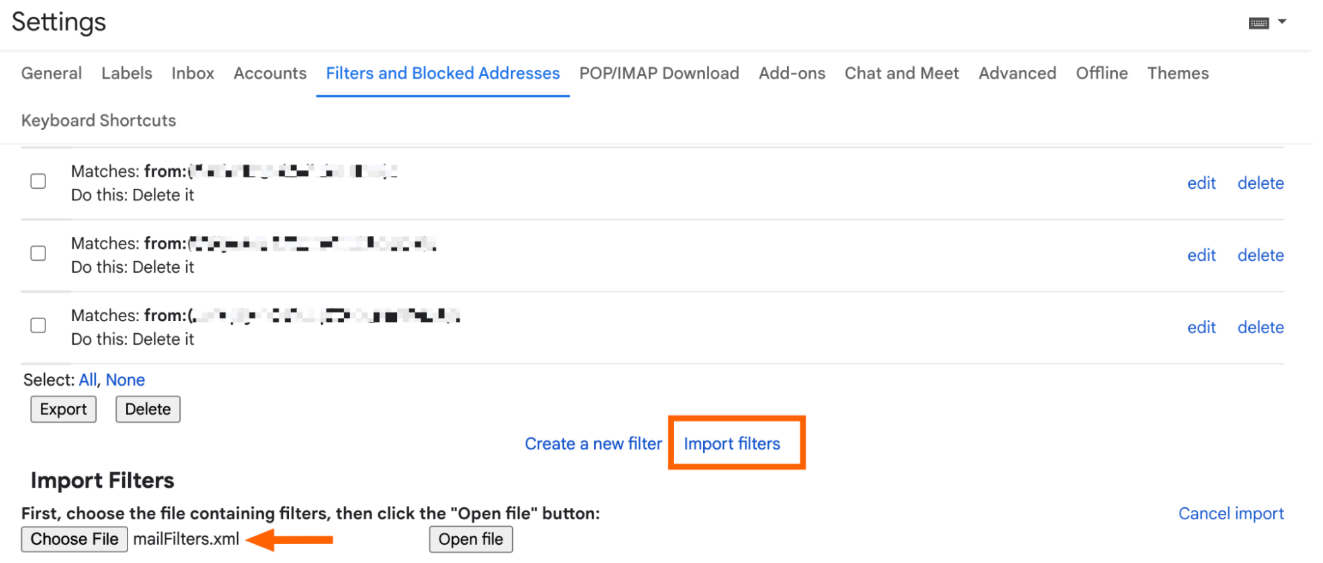Check the third filter's checkbox
The image size is (1323, 563).
(38, 326)
